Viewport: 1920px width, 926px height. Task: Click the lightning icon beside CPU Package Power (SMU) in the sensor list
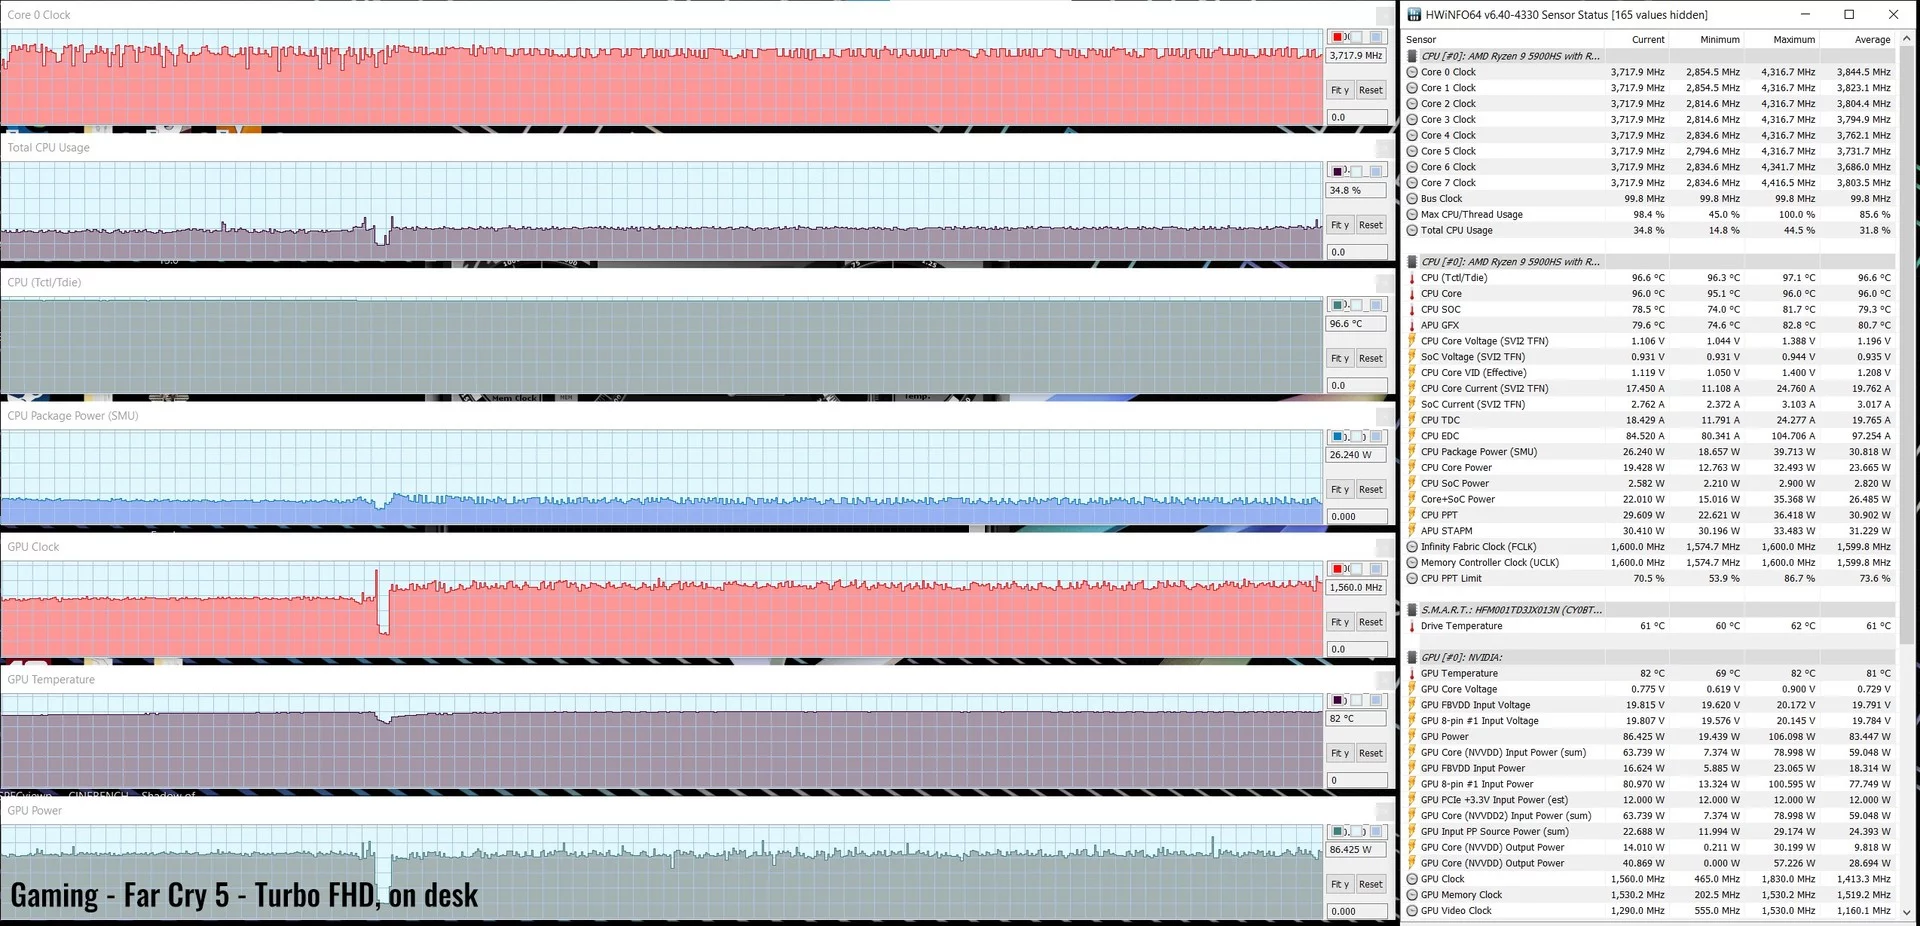coord(1412,452)
